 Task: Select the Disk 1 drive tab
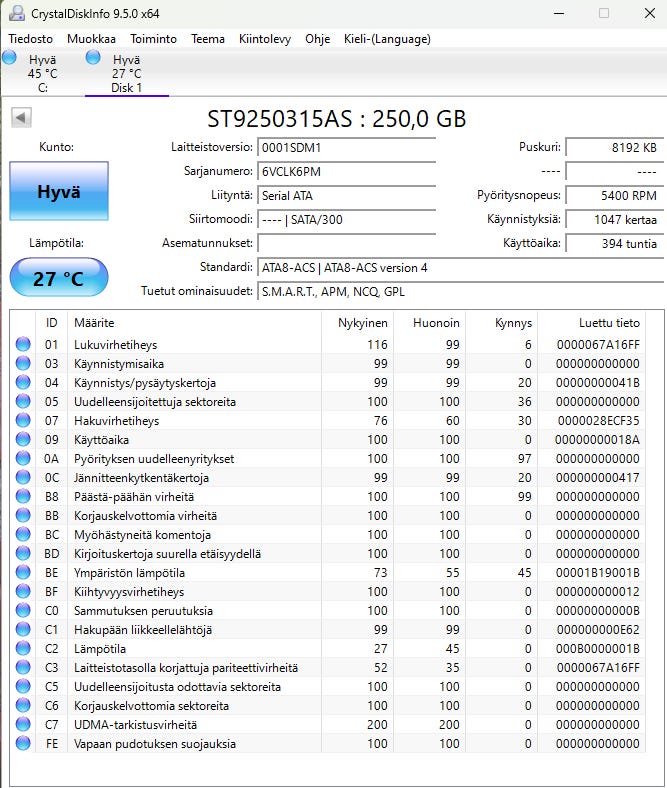point(127,74)
